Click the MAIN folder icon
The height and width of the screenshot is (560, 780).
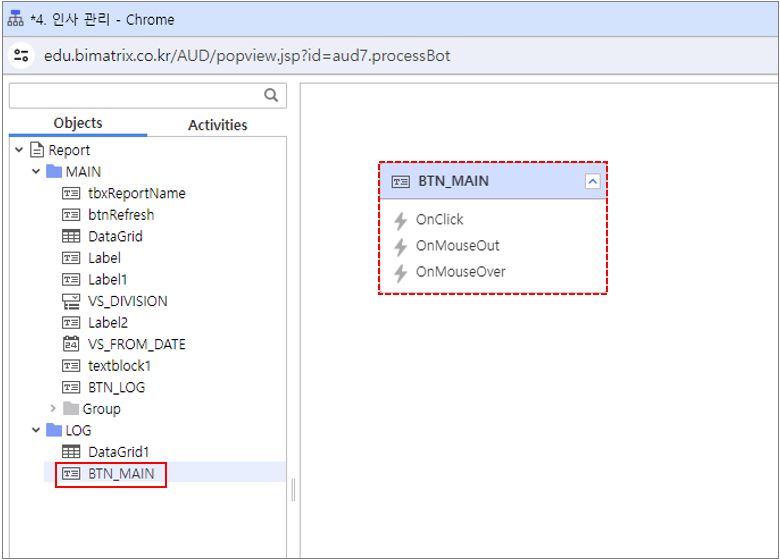pyautogui.click(x=54, y=172)
